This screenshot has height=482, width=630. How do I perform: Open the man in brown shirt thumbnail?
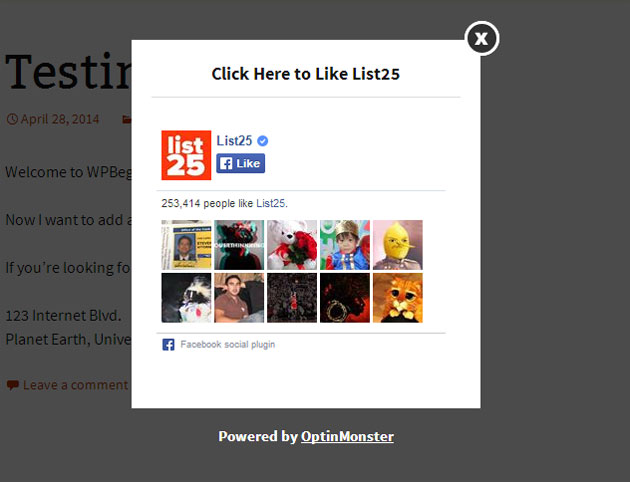(x=239, y=298)
